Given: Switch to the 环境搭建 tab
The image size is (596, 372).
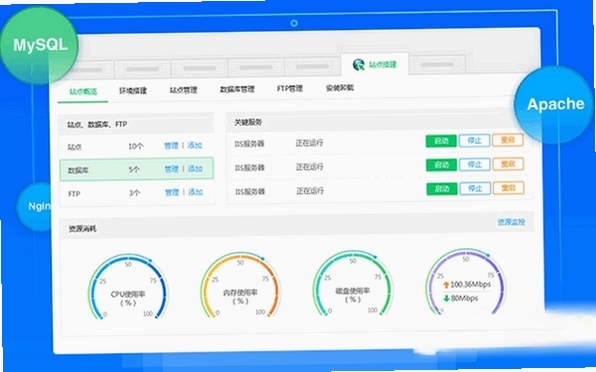Looking at the screenshot, I should coord(133,90).
